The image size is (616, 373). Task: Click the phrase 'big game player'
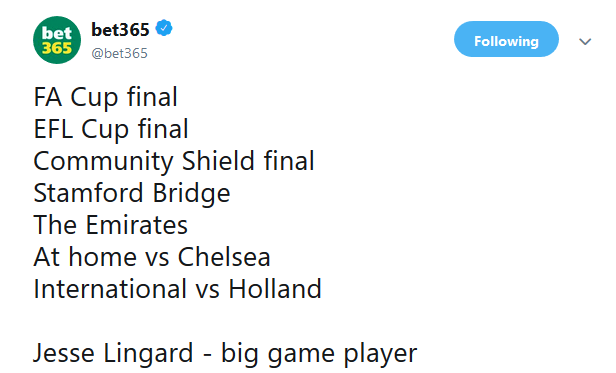click(319, 354)
